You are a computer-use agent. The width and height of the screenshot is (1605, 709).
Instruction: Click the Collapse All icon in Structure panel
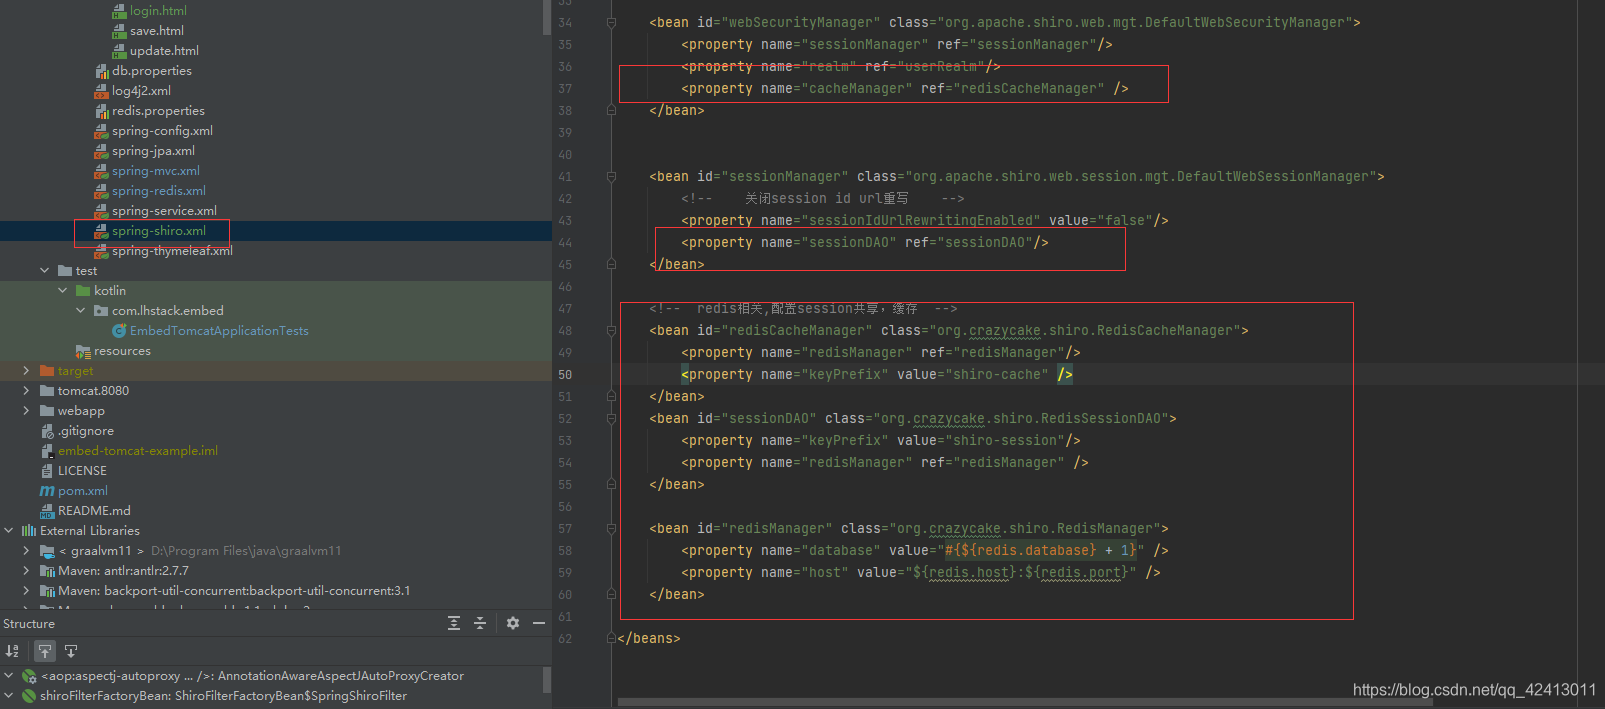coord(480,623)
